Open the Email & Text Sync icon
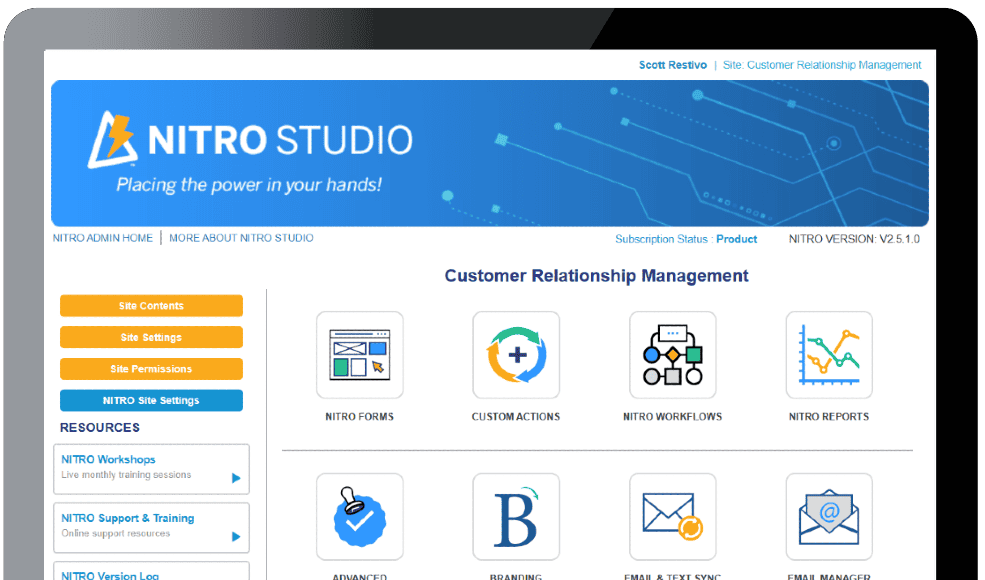Screen dimensions: 985x580 pyautogui.click(x=672, y=517)
